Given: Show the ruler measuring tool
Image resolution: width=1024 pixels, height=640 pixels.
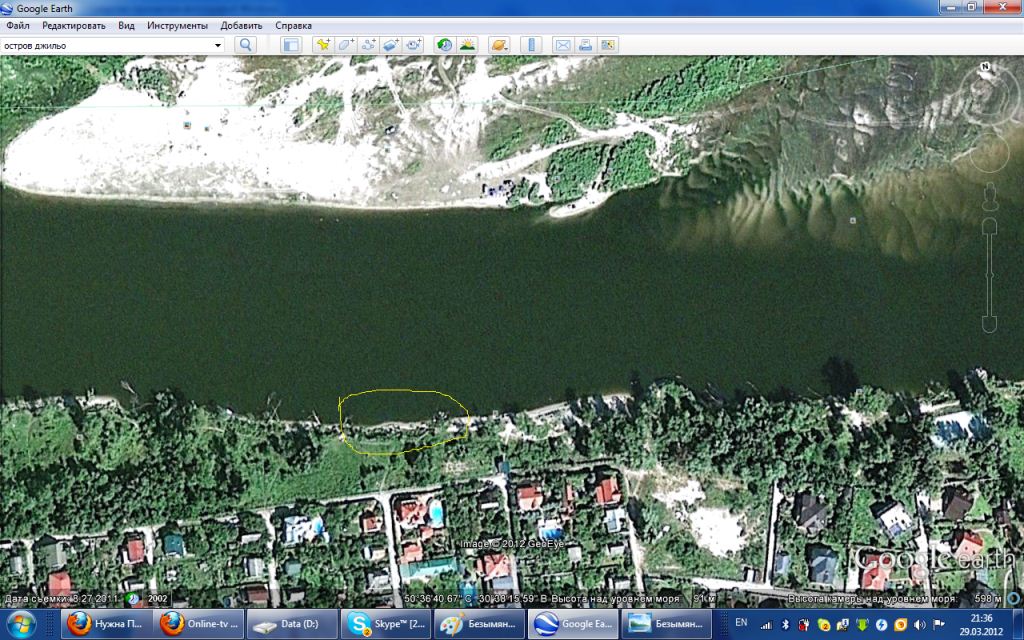Looking at the screenshot, I should click(532, 45).
